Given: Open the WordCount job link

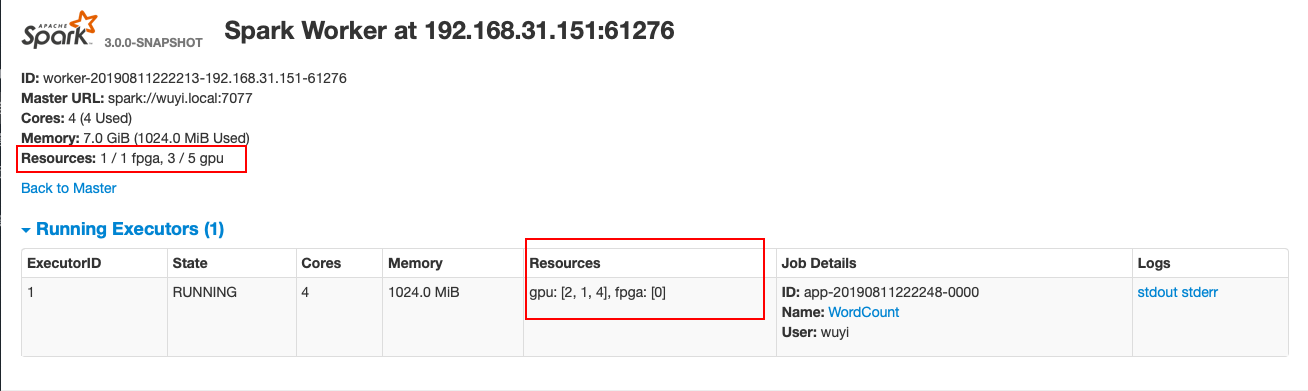Looking at the screenshot, I should pyautogui.click(x=864, y=312).
